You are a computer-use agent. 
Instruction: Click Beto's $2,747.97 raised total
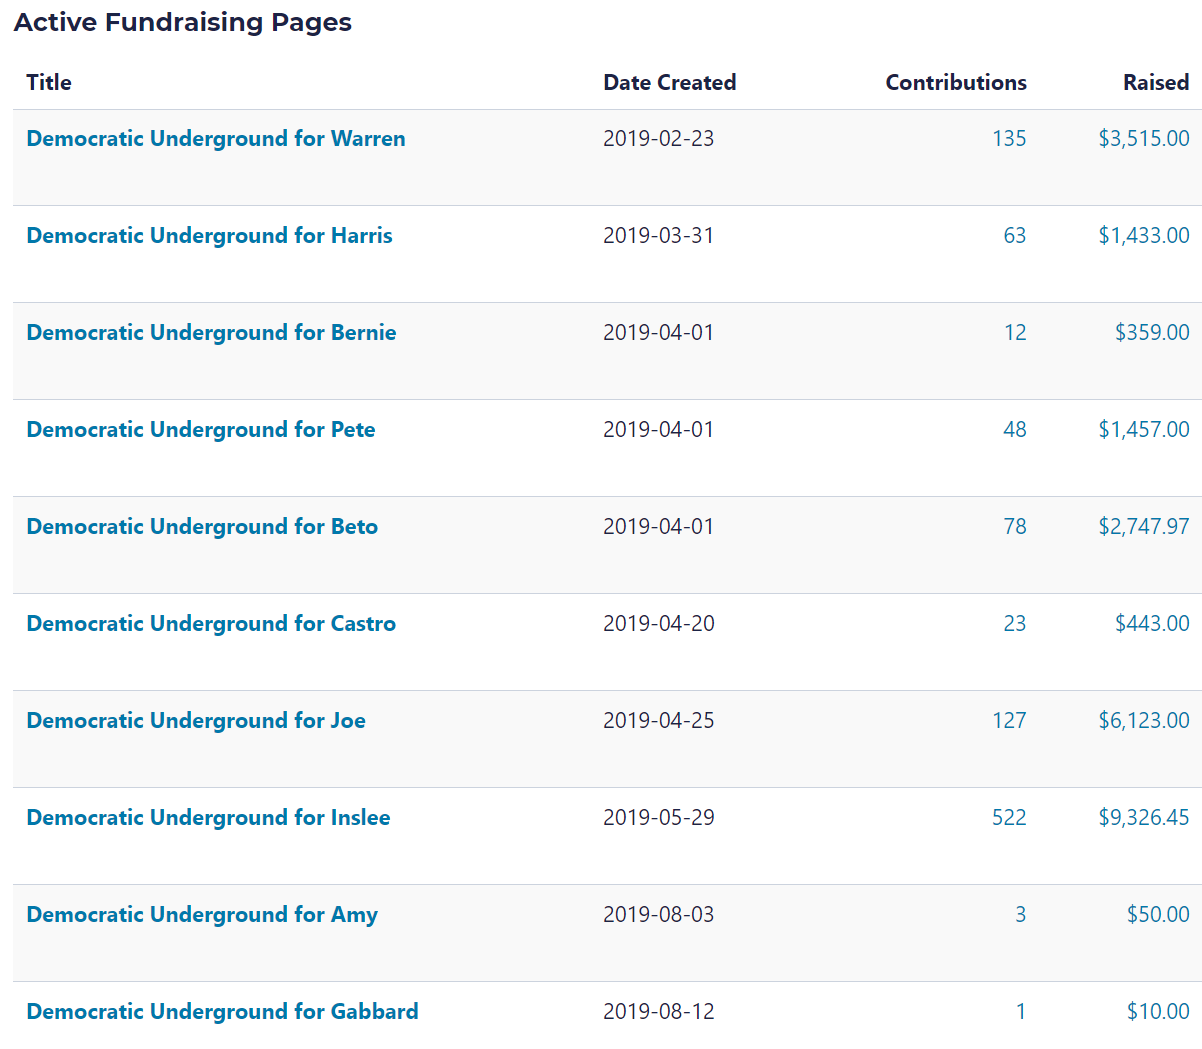click(1144, 527)
